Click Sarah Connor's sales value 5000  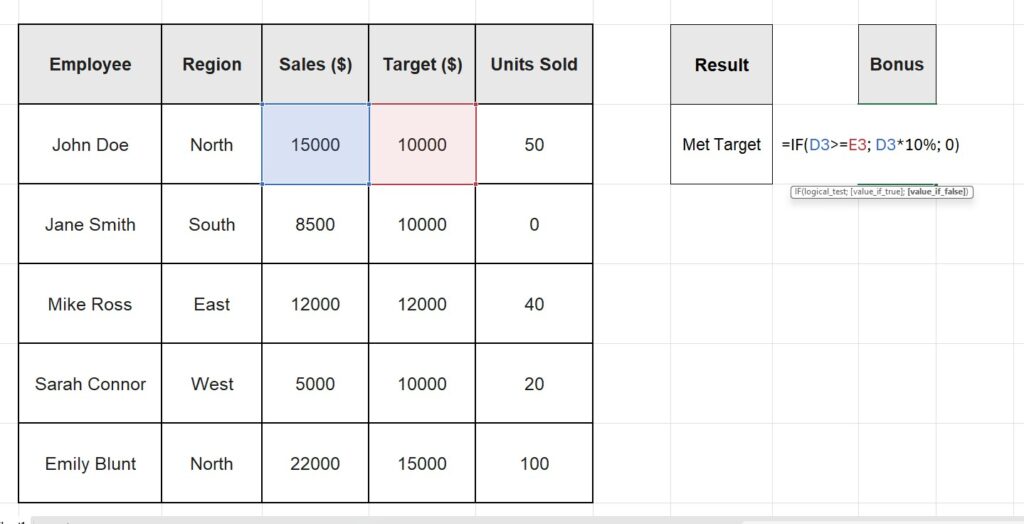pyautogui.click(x=315, y=384)
